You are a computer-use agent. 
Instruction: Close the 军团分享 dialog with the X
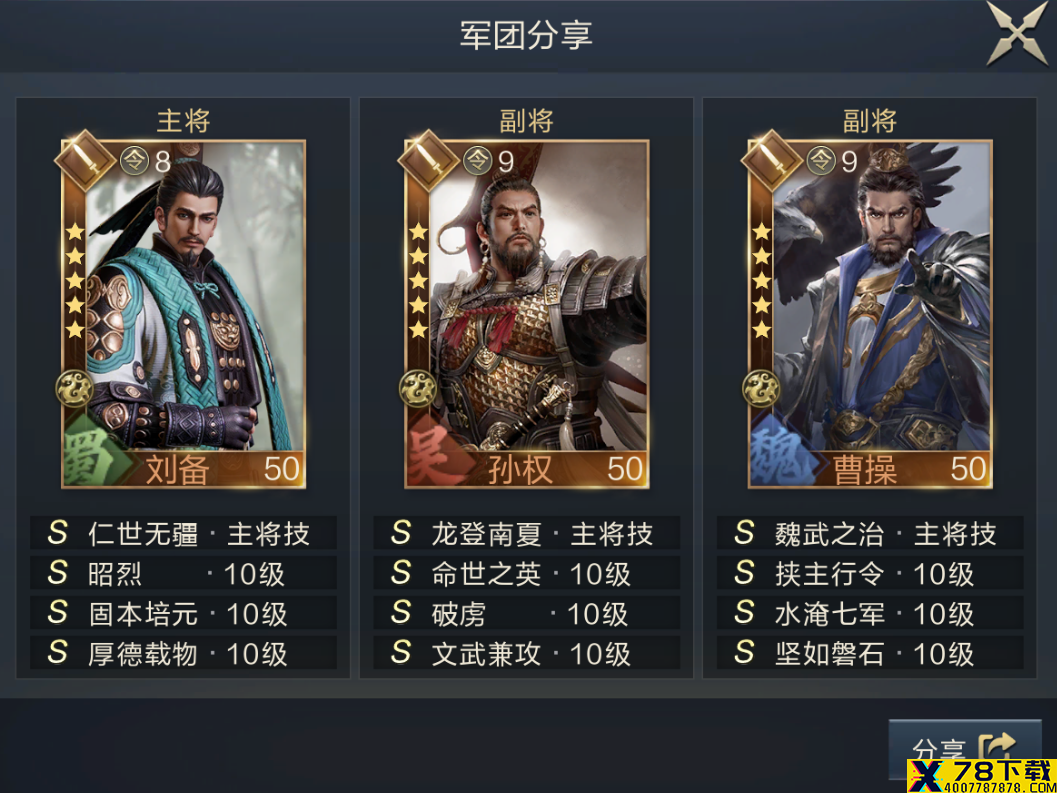point(1017,33)
